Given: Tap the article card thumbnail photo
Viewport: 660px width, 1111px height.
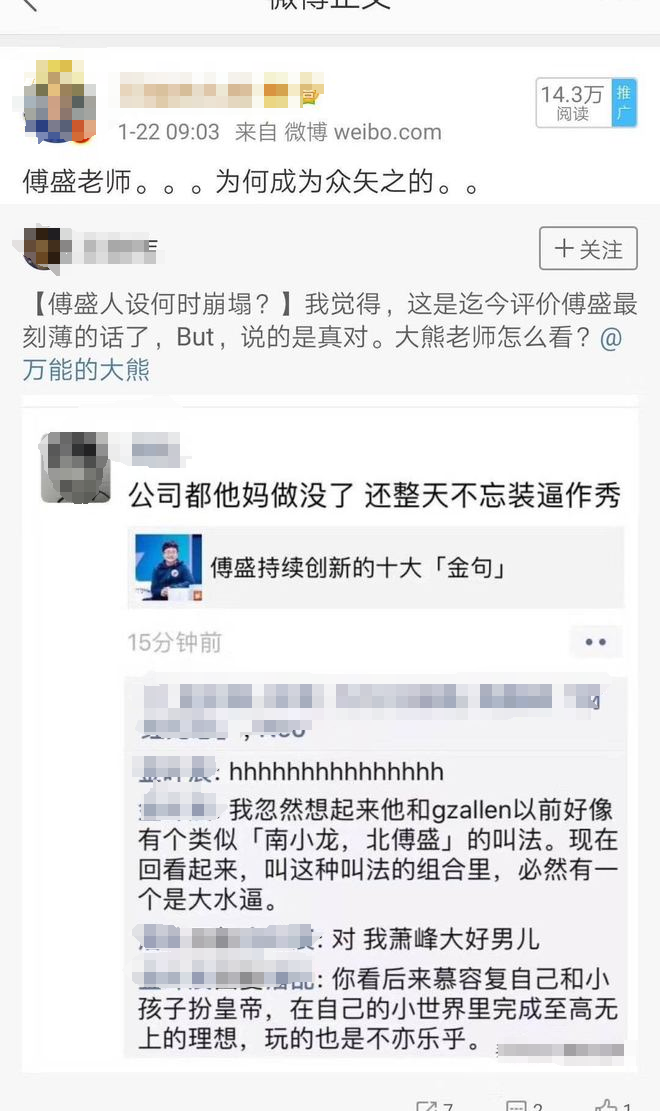Looking at the screenshot, I should click(x=169, y=568).
